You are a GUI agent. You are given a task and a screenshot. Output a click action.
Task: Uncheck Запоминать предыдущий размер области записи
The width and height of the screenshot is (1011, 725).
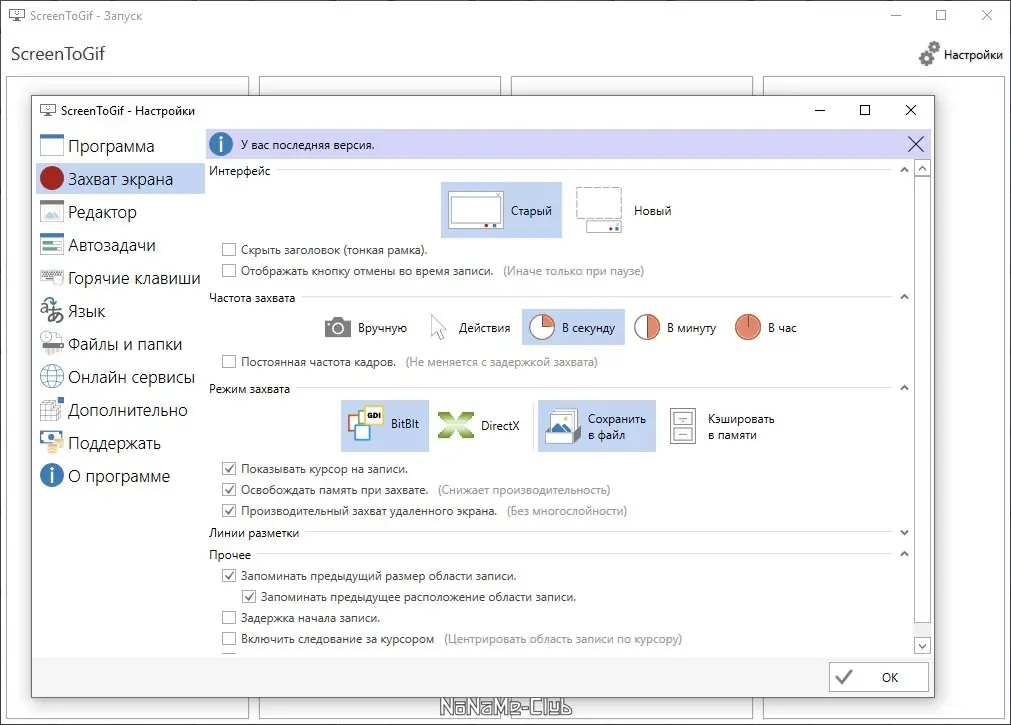click(229, 575)
